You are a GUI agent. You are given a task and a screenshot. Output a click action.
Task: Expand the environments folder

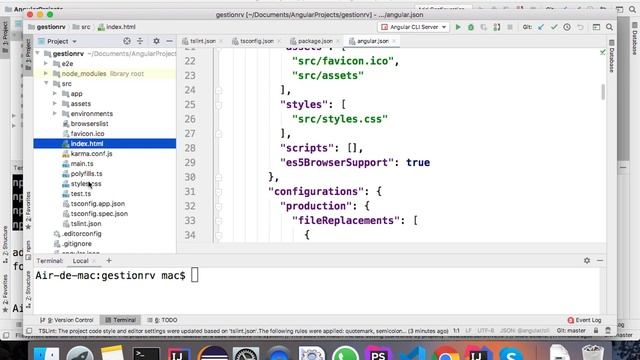coord(55,113)
